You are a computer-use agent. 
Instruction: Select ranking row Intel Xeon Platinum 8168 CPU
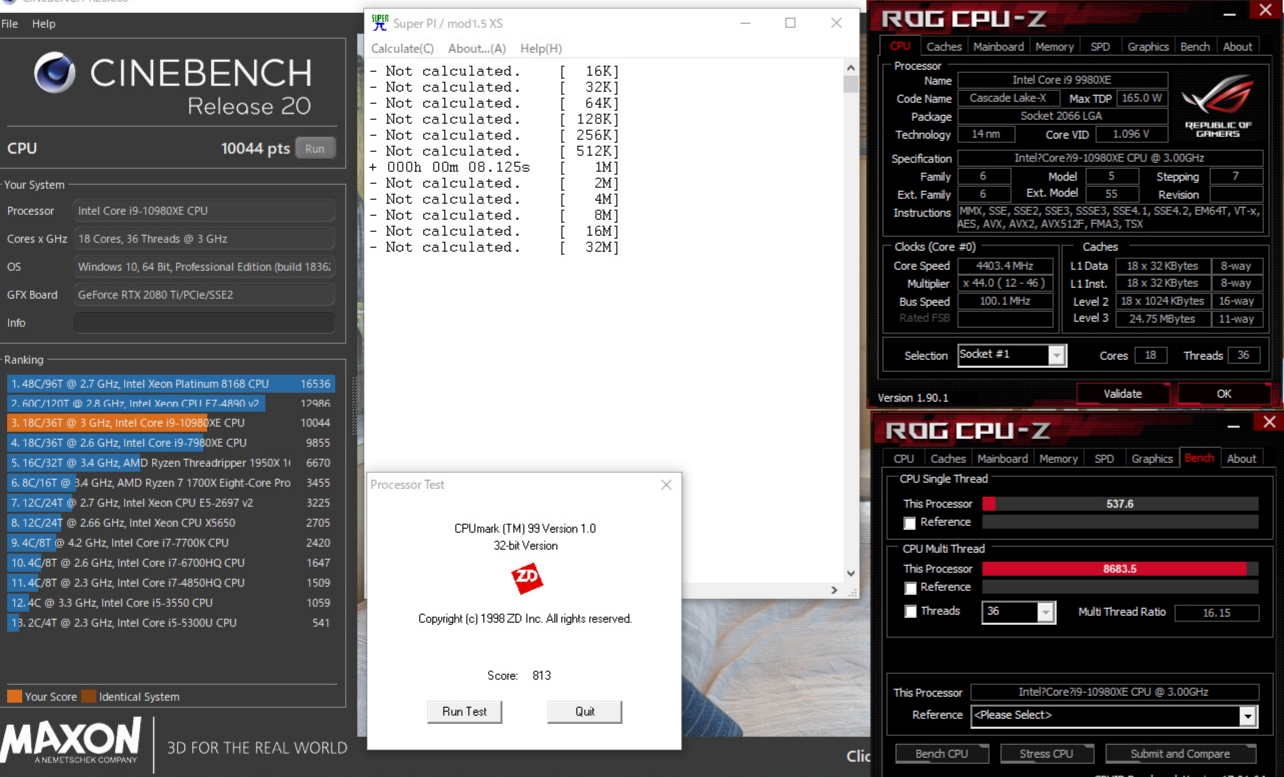170,383
